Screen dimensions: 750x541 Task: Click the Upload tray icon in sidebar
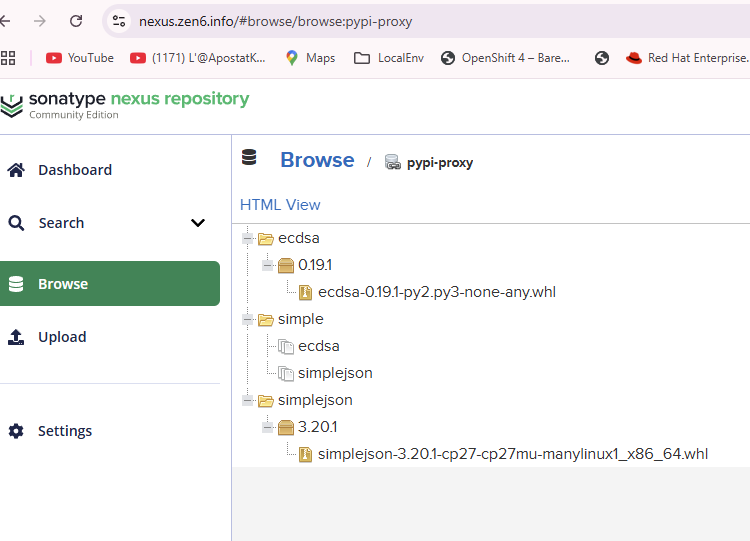coord(16,337)
